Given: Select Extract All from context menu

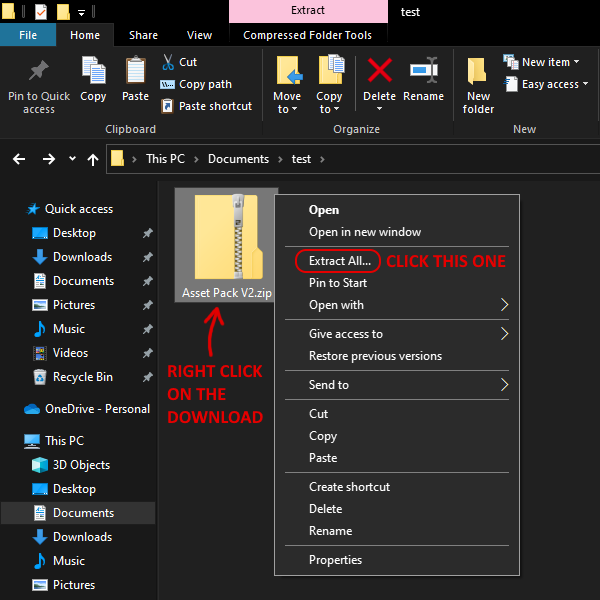Looking at the screenshot, I should click(339, 260).
